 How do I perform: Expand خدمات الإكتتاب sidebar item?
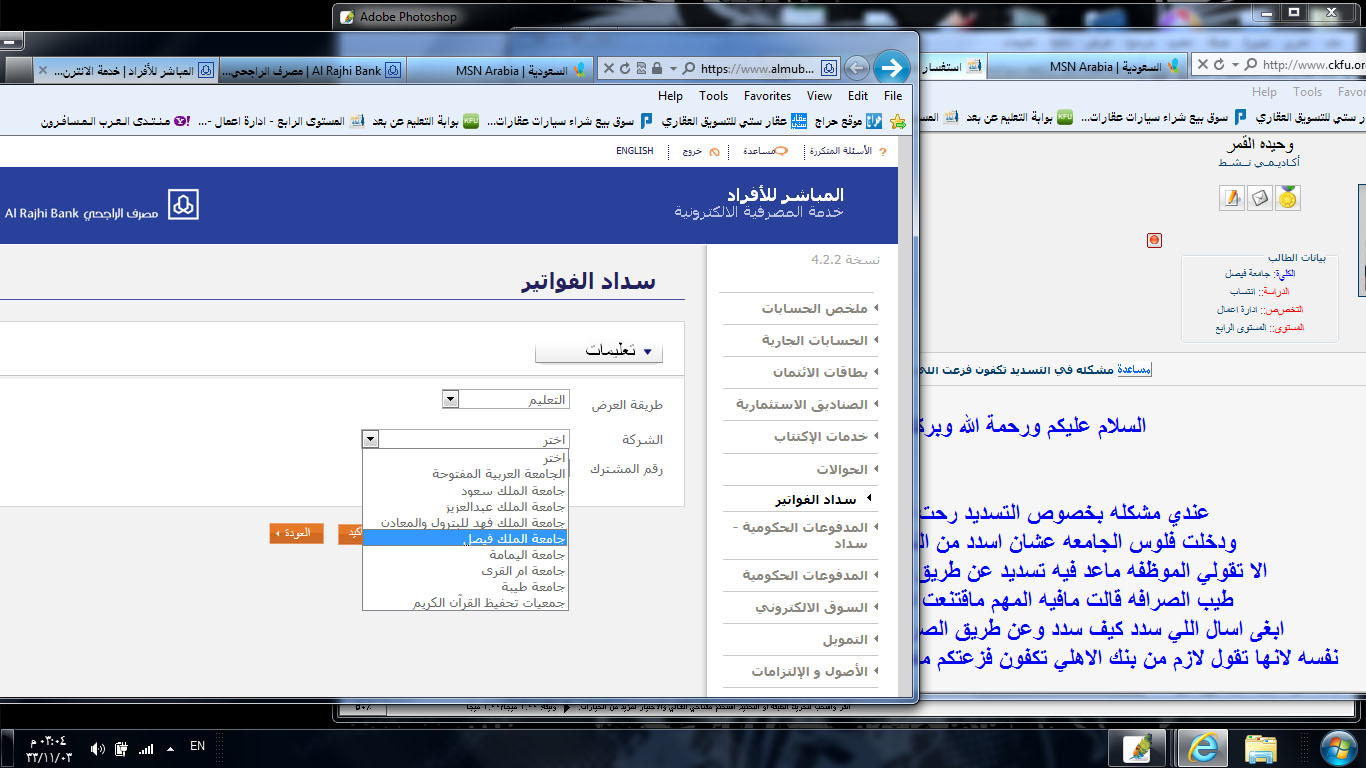825,436
